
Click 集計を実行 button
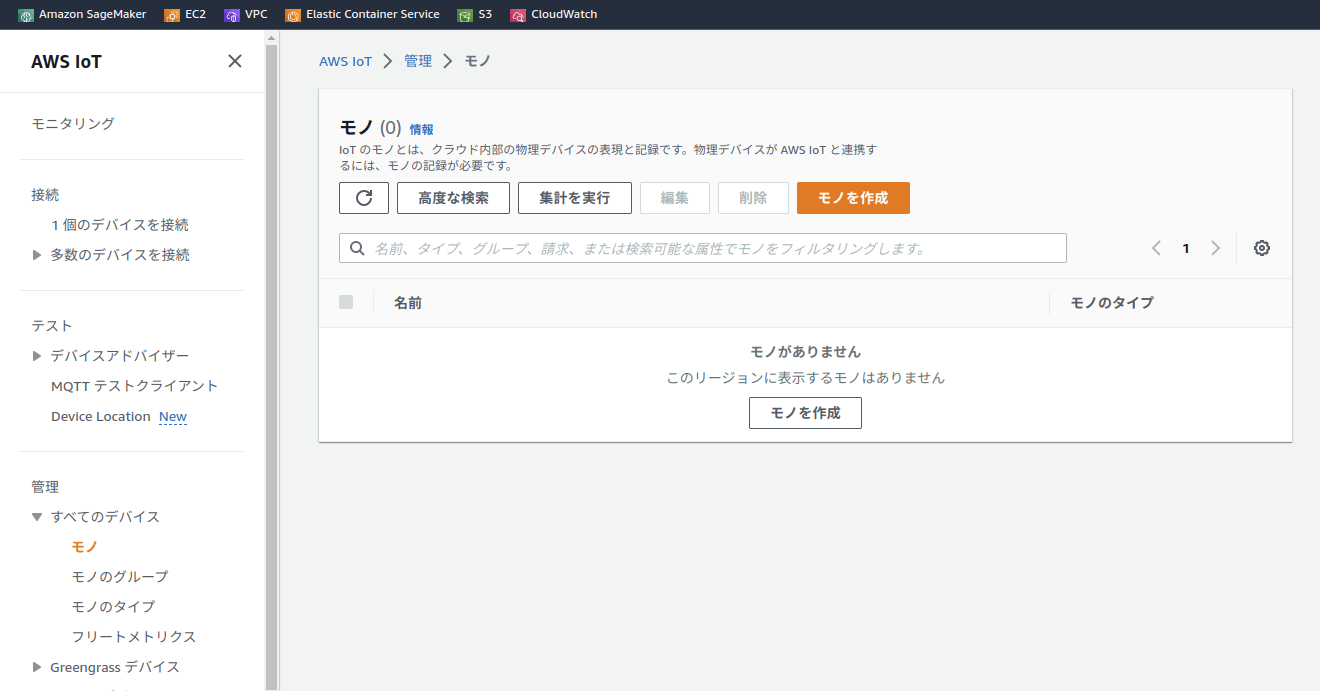[x=575, y=198]
